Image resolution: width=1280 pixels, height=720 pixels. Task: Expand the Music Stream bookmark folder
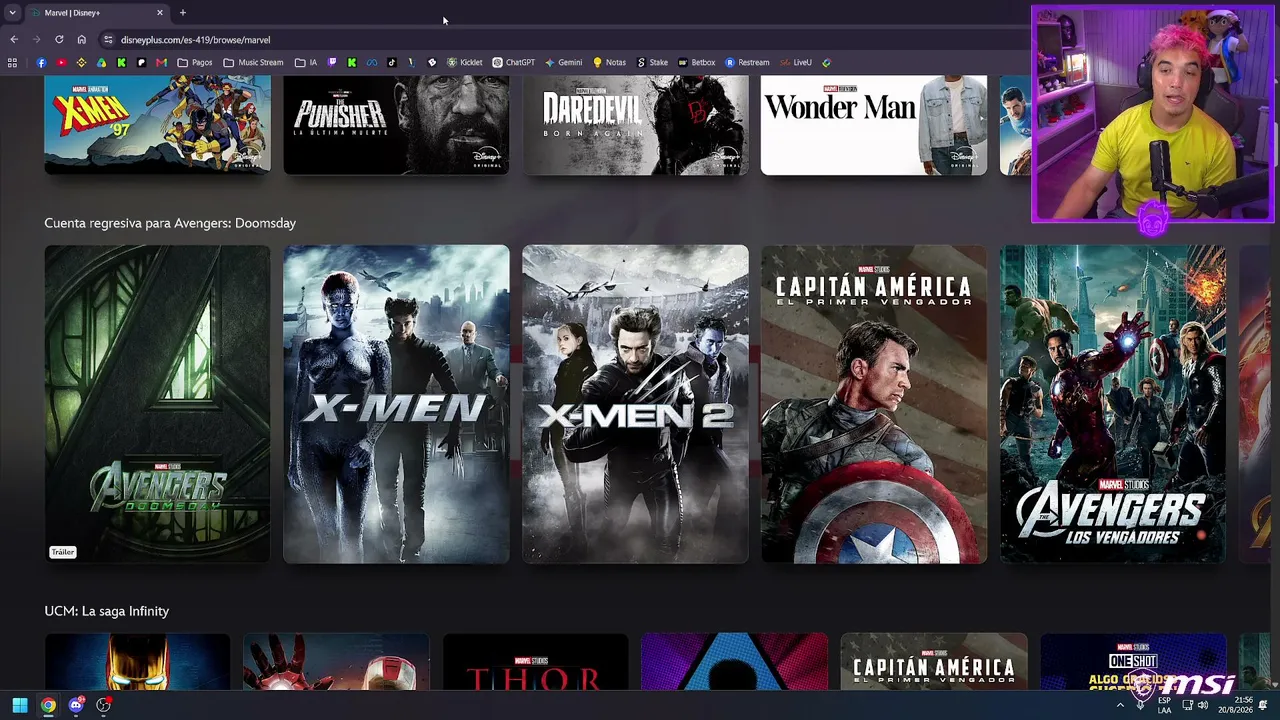[x=254, y=62]
